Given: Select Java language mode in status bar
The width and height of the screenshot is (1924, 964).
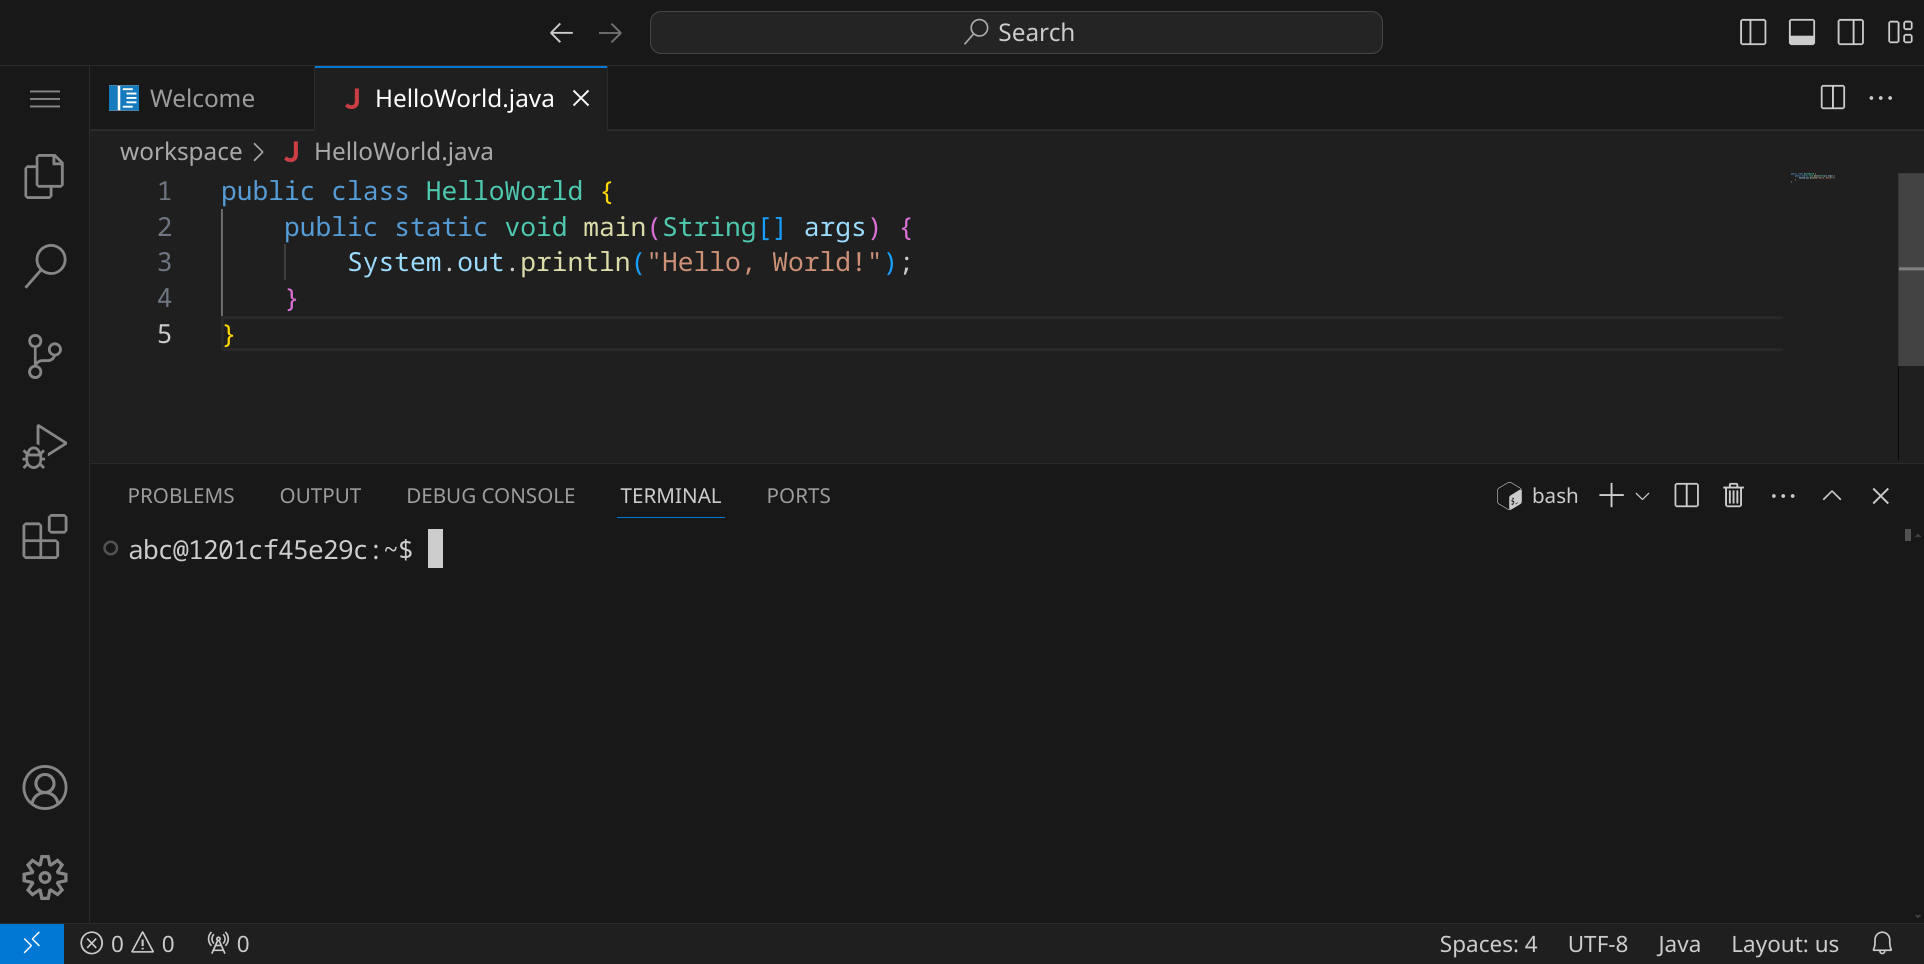Looking at the screenshot, I should 1678,944.
